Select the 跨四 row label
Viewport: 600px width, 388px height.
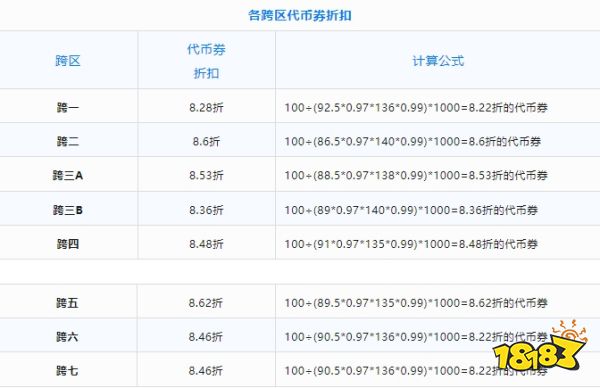[68, 244]
